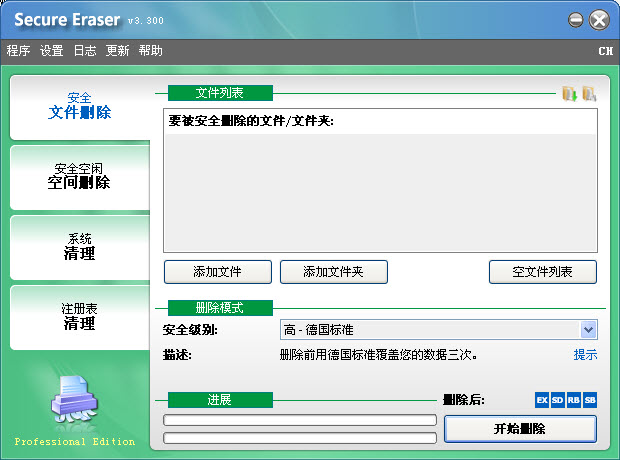Minimize the Secure Eraser window

pos(576,20)
